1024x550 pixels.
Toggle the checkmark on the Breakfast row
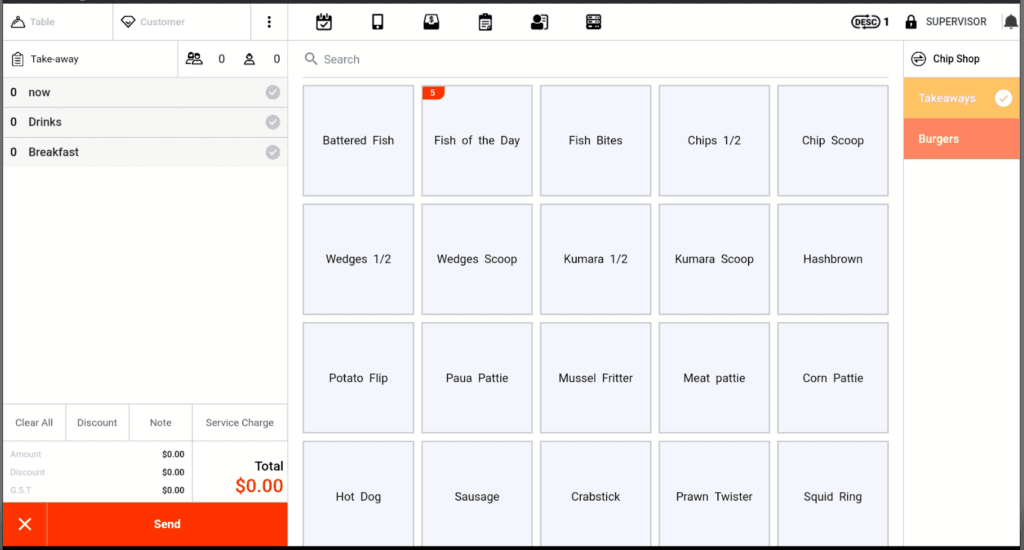click(272, 152)
